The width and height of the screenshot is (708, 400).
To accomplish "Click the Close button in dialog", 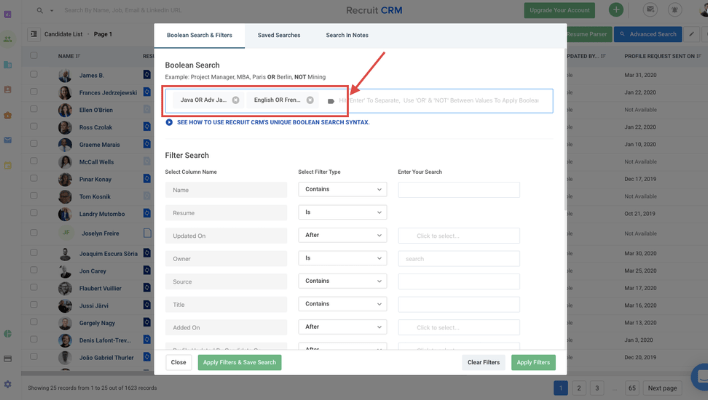I will click(x=178, y=363).
